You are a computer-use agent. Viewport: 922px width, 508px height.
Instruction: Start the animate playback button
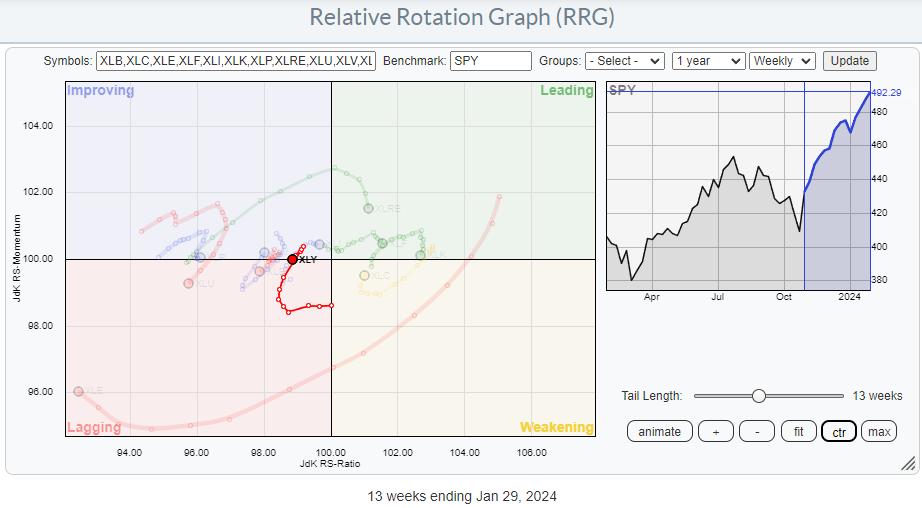tap(660, 432)
